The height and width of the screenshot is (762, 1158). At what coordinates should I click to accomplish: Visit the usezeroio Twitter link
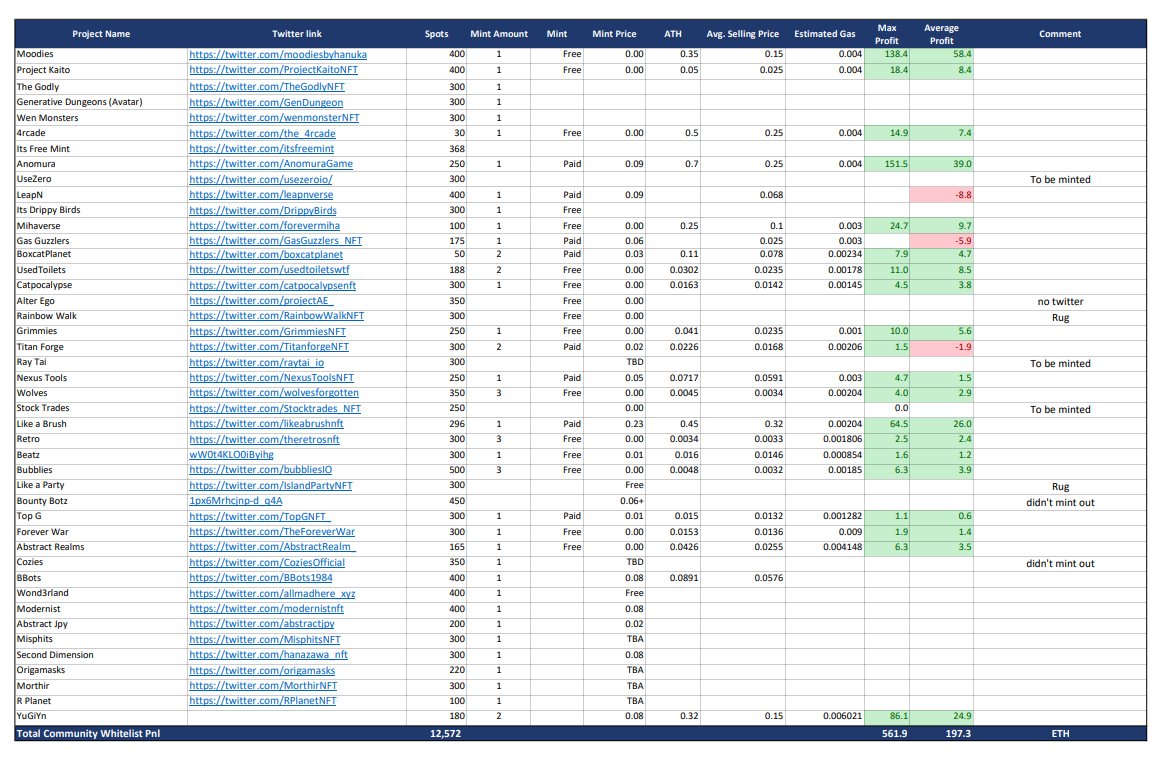click(x=261, y=179)
